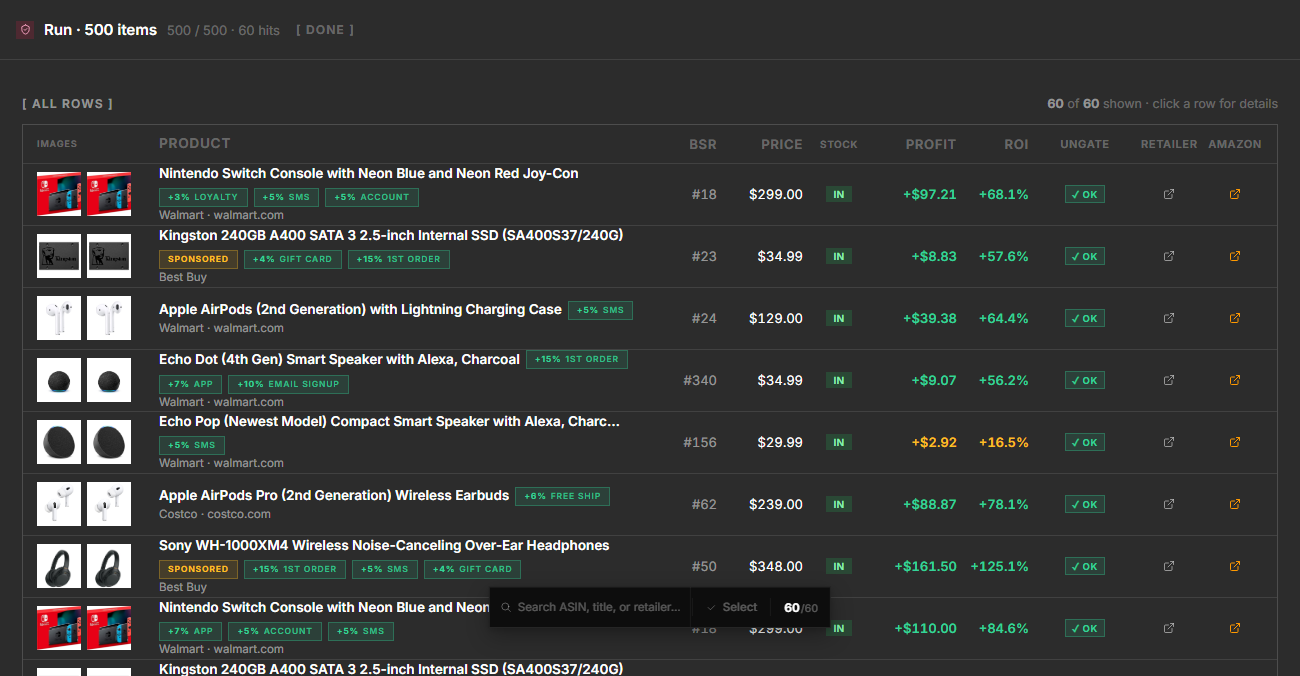Viewport: 1300px width, 676px height.
Task: Click the IN stock badge on AirPods Pro row
Action: (839, 504)
